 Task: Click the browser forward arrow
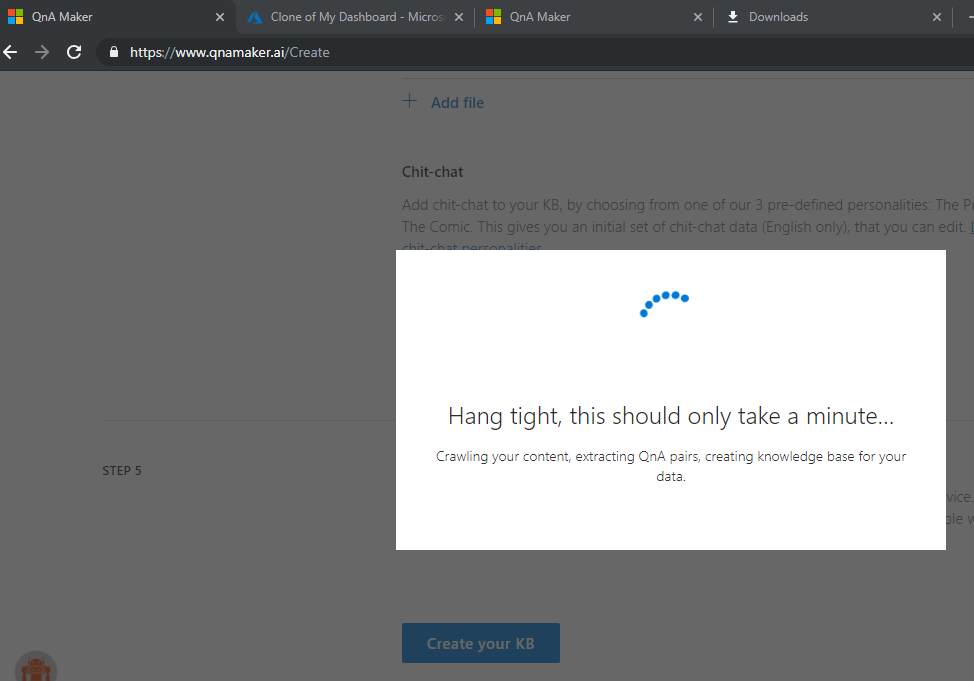[42, 52]
